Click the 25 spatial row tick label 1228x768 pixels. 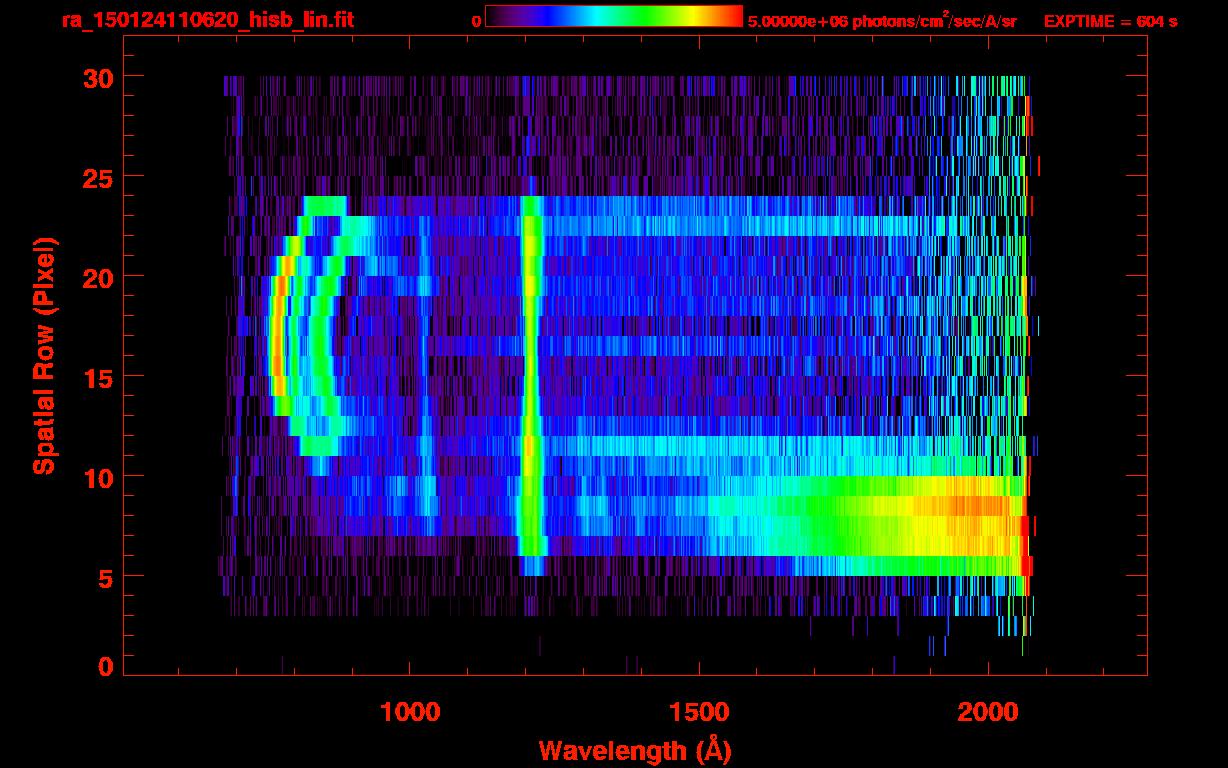pos(98,176)
